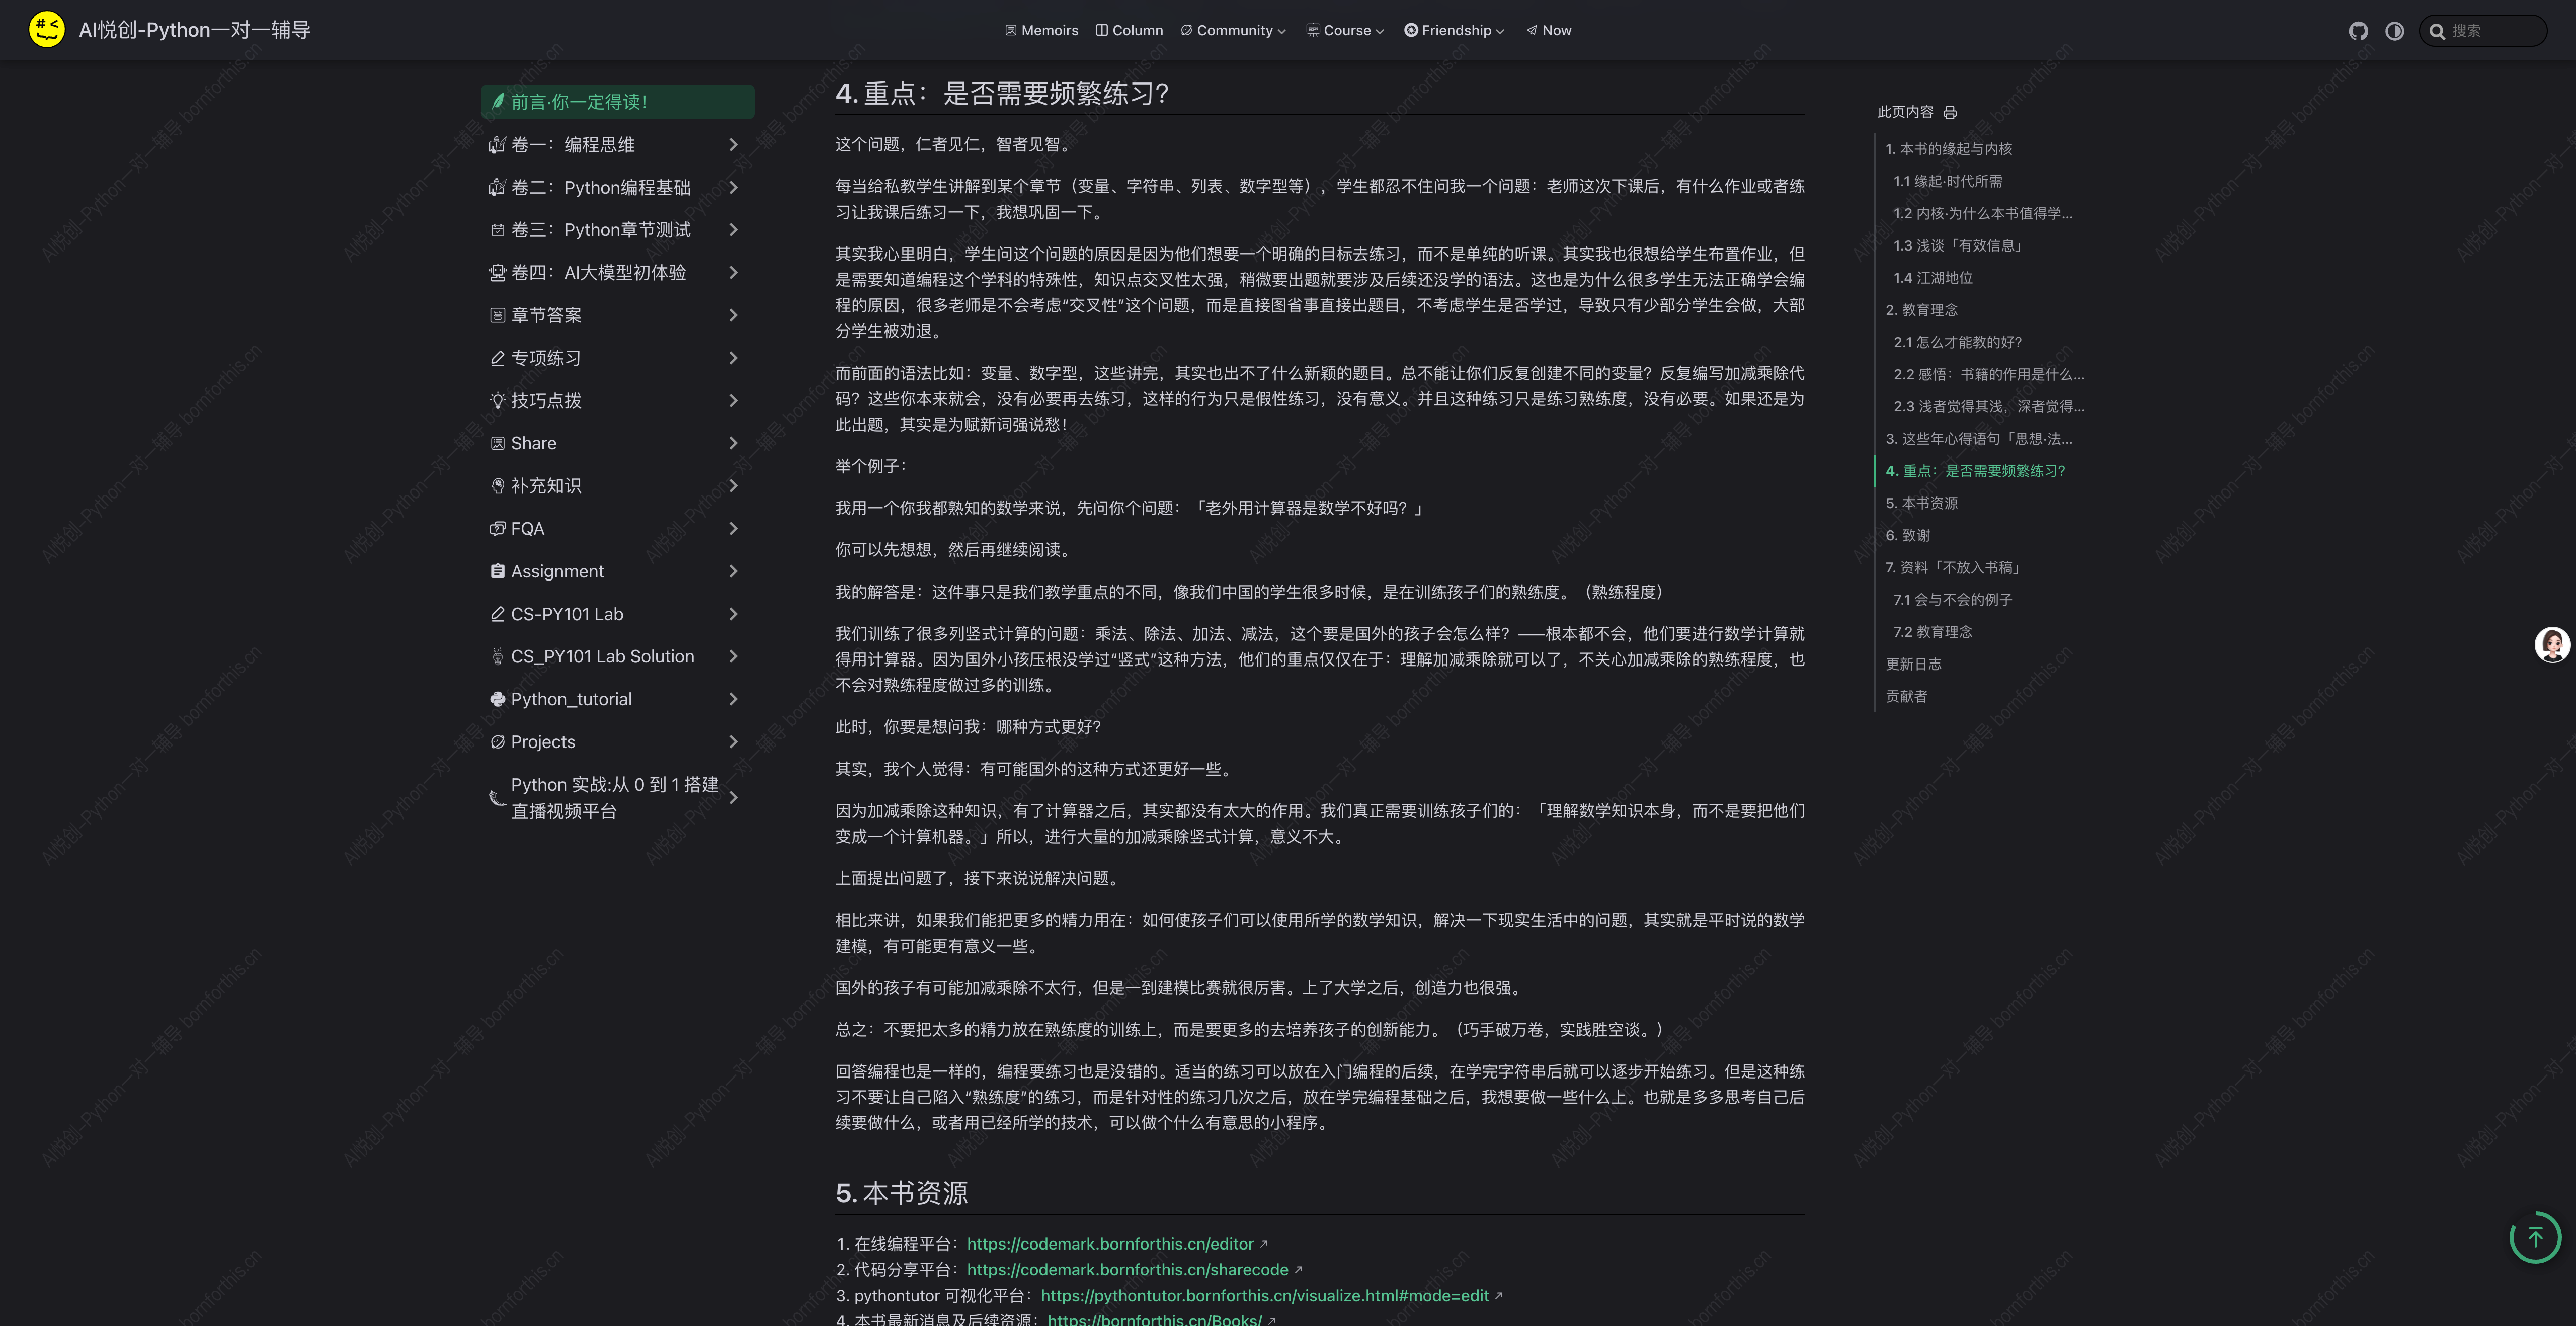Click the floating avatar assistant icon
This screenshot has width=2576, height=1326.
[x=2552, y=645]
